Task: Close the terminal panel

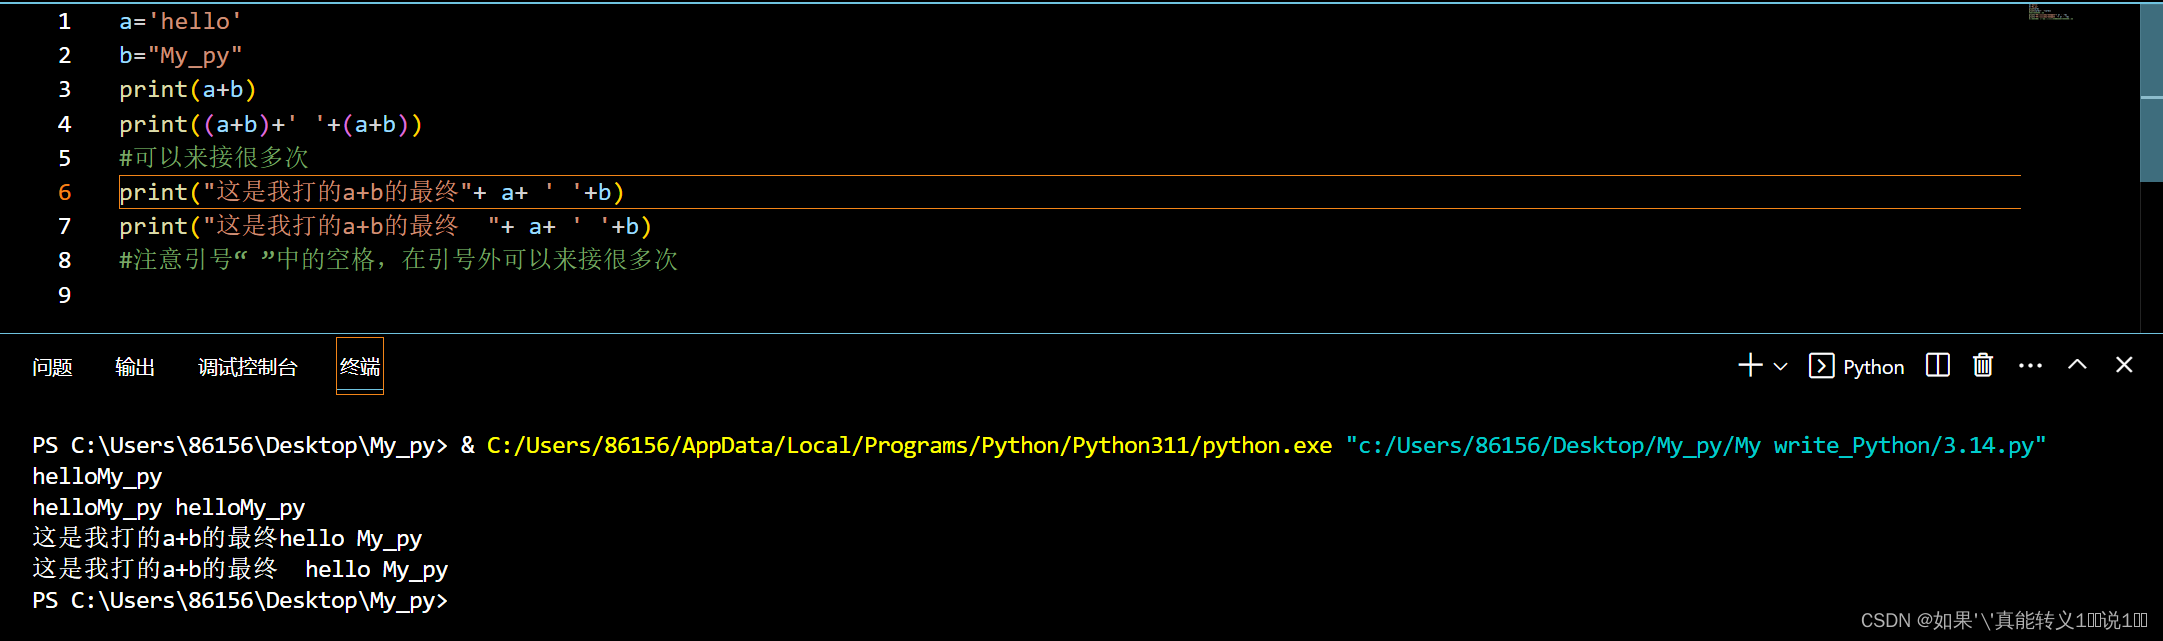Action: [2124, 365]
